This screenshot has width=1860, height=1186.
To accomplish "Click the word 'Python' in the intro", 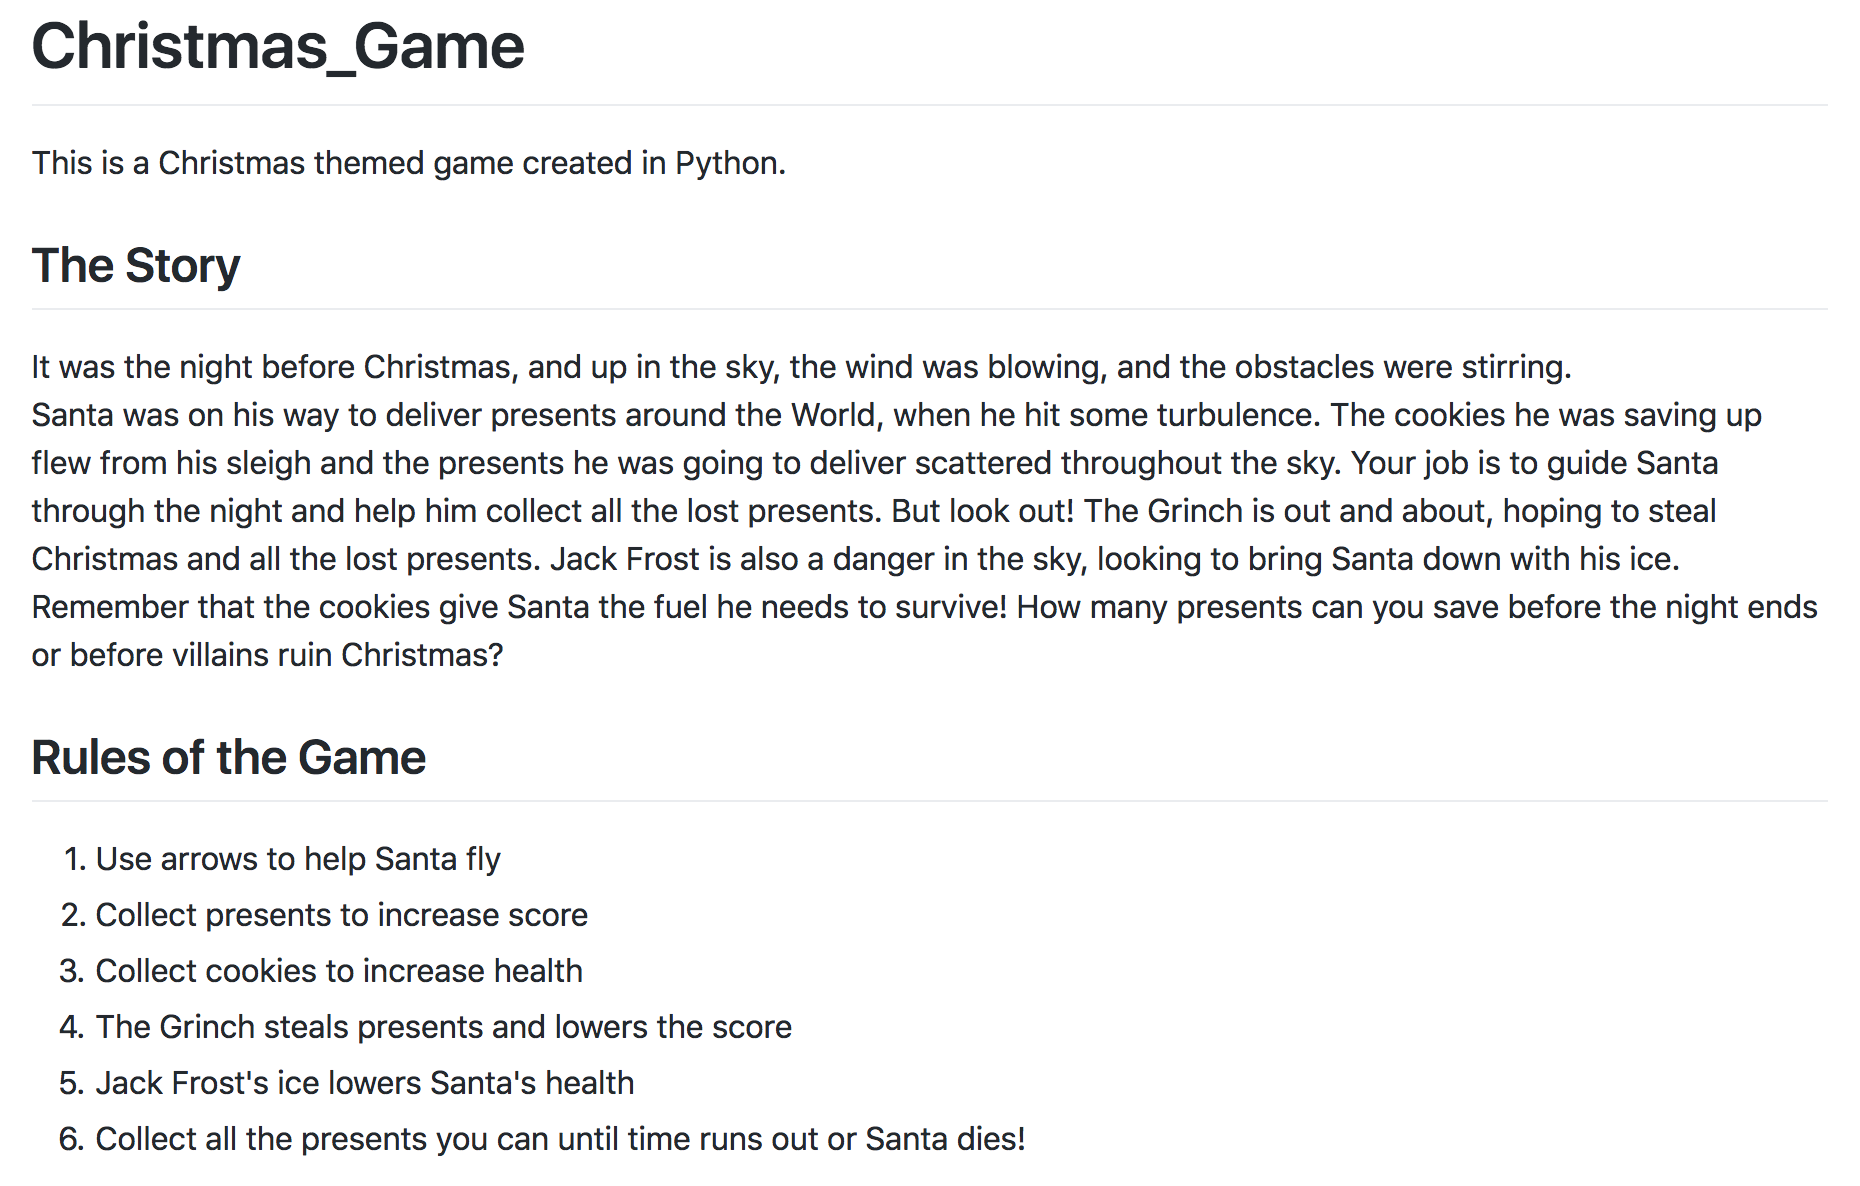I will 727,164.
